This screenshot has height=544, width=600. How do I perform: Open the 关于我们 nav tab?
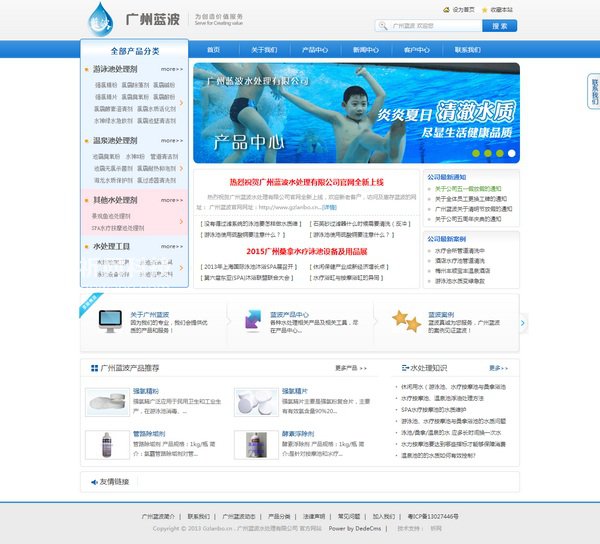(x=264, y=50)
